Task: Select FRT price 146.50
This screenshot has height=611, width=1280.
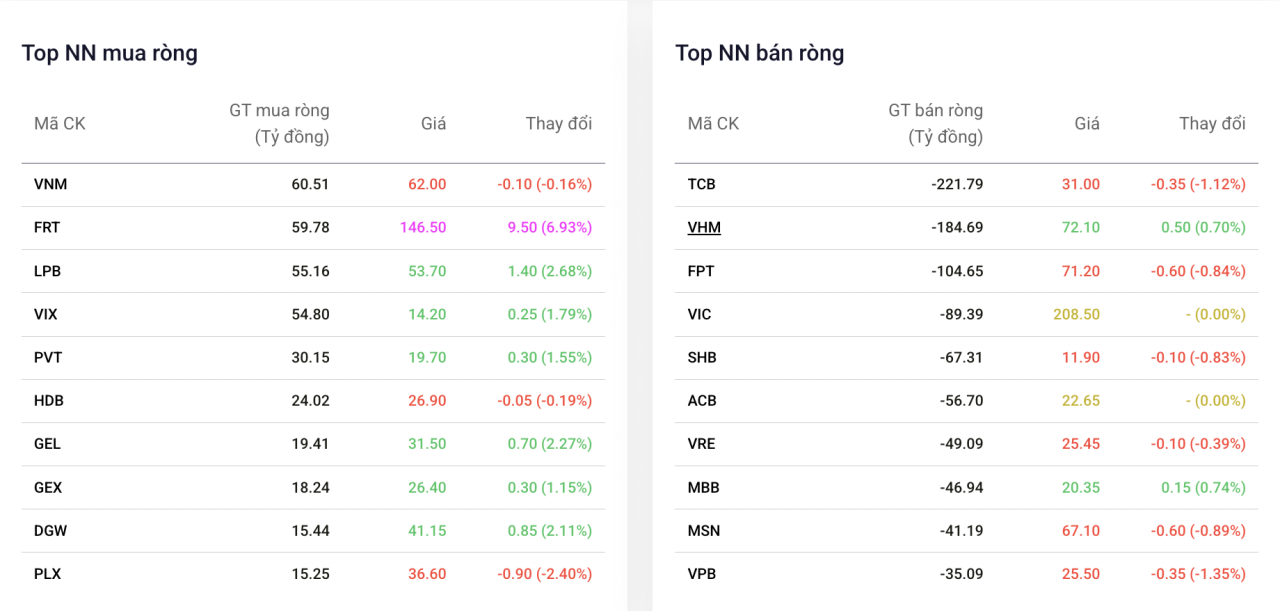Action: [423, 227]
